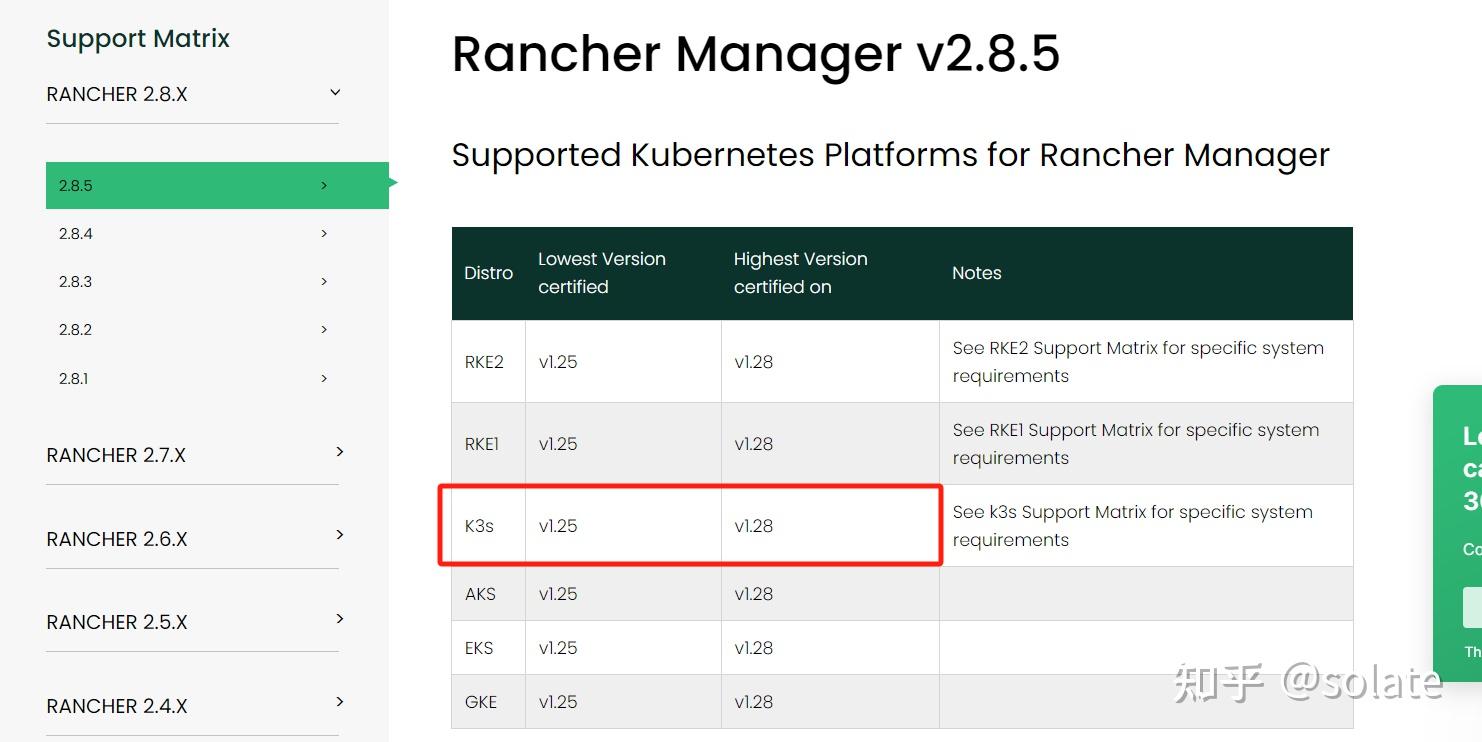Select version 2.8.5 in the sidebar

tap(76, 186)
